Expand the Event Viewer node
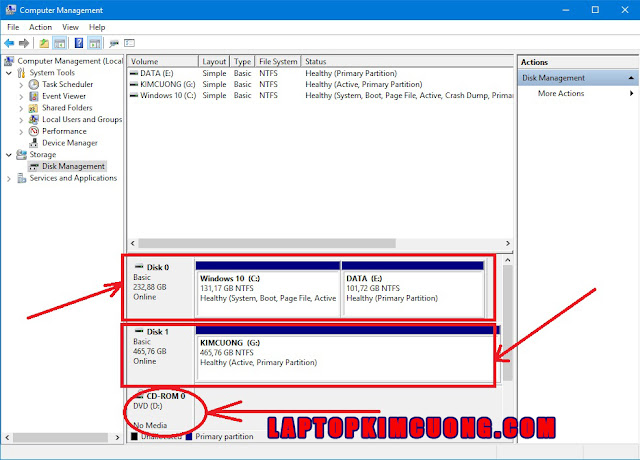Image resolution: width=640 pixels, height=460 pixels. (21, 96)
